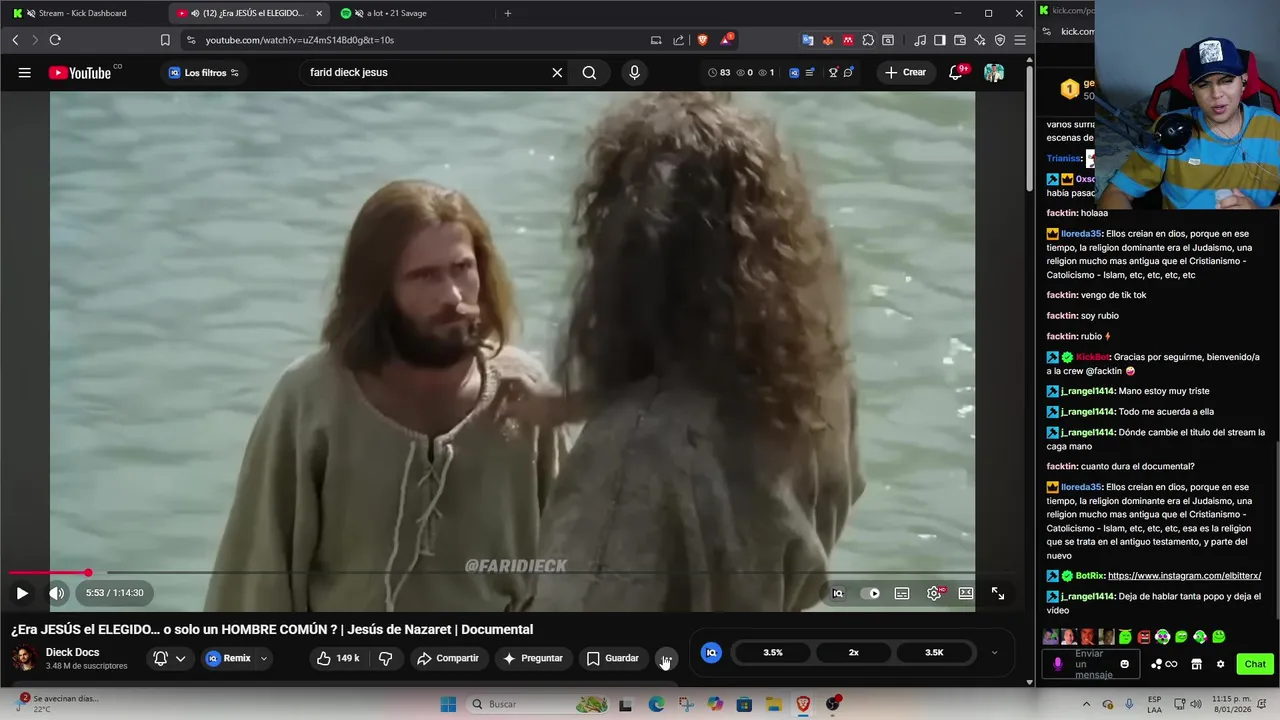Open the Windows Start menu

coord(448,704)
